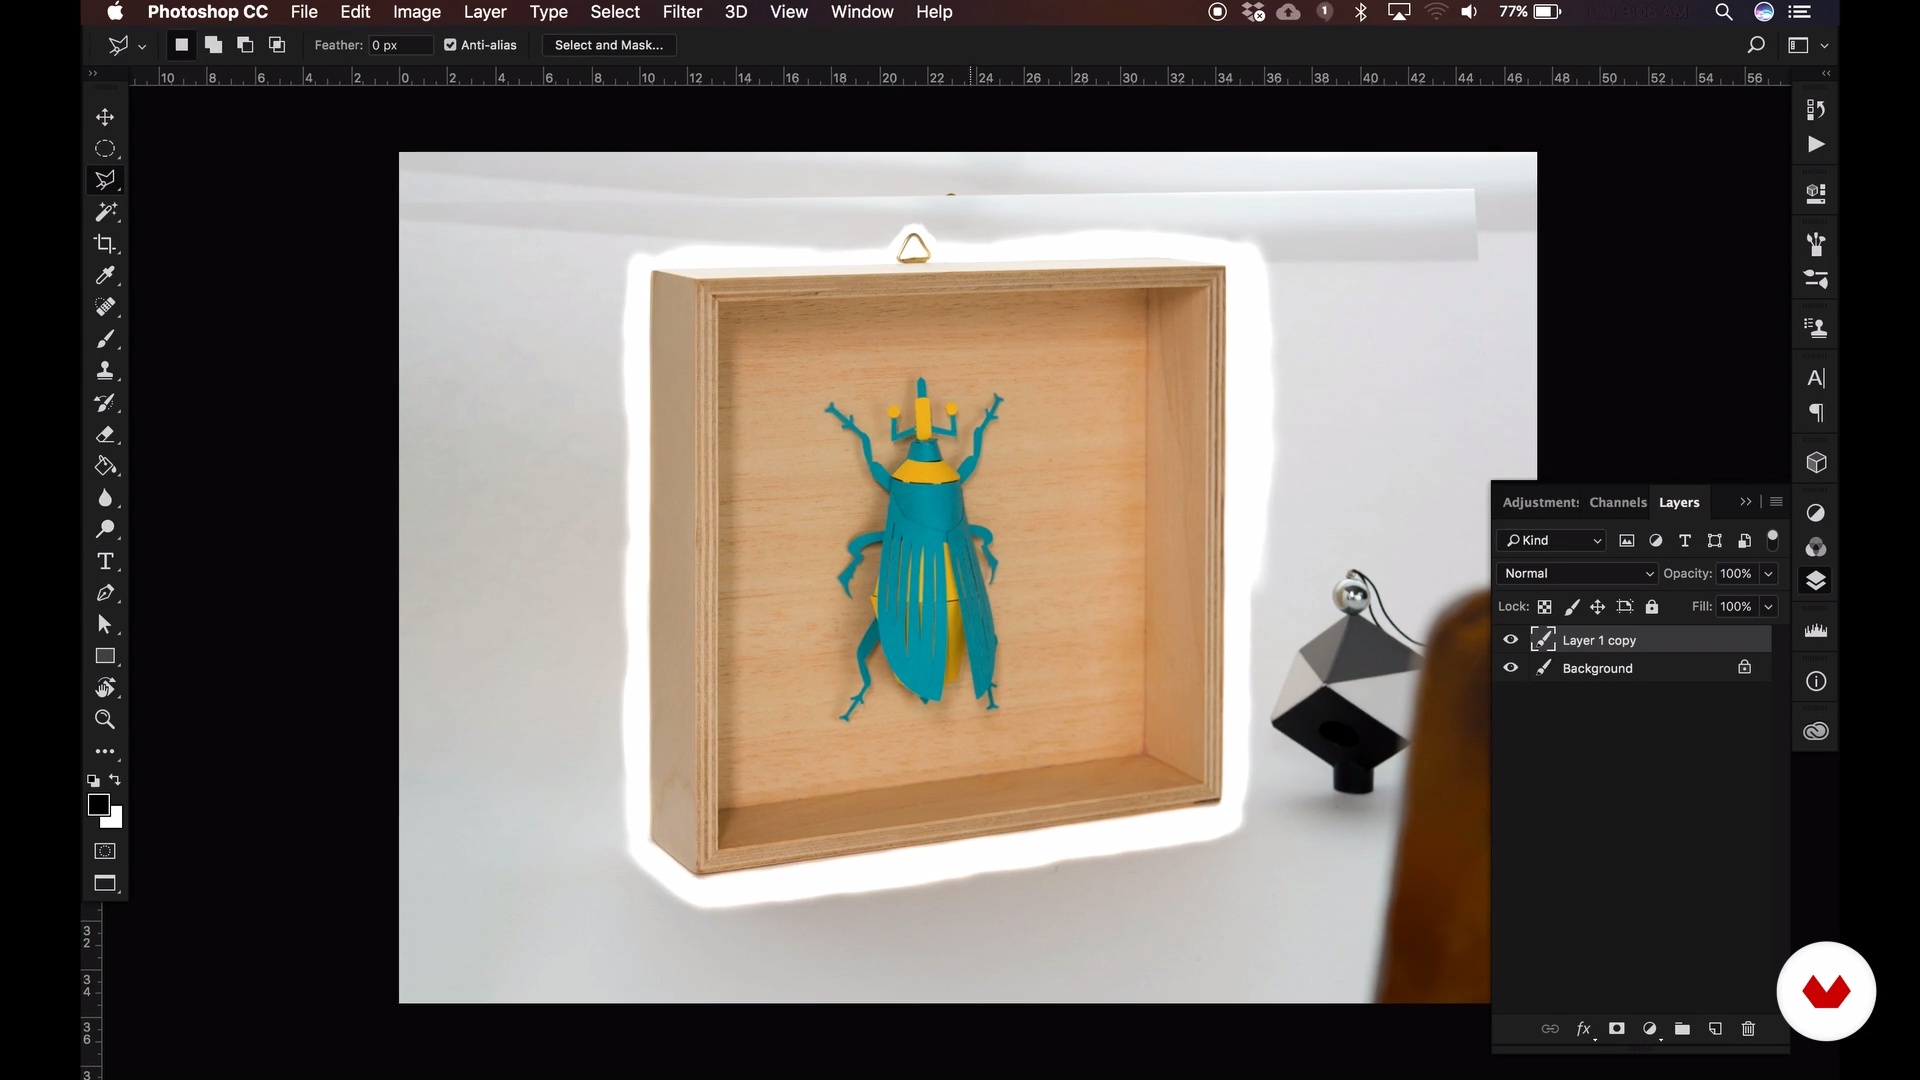Open the 3D panel cube icon

point(1816,463)
